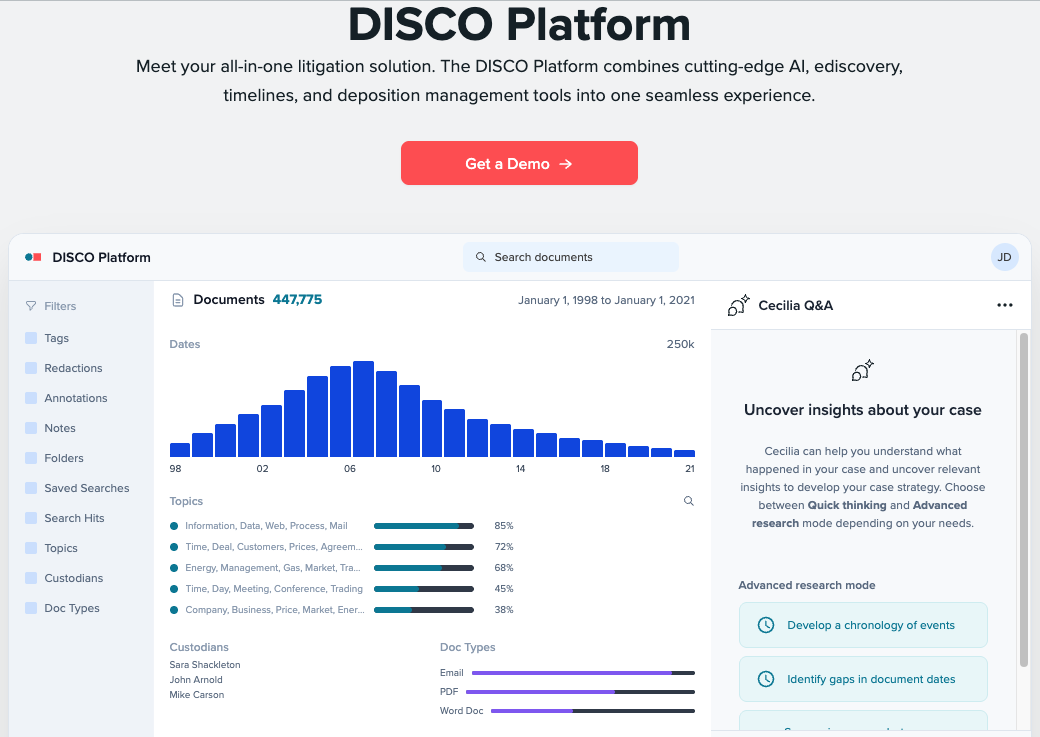Expand the Saved Searches filter

(x=86, y=488)
